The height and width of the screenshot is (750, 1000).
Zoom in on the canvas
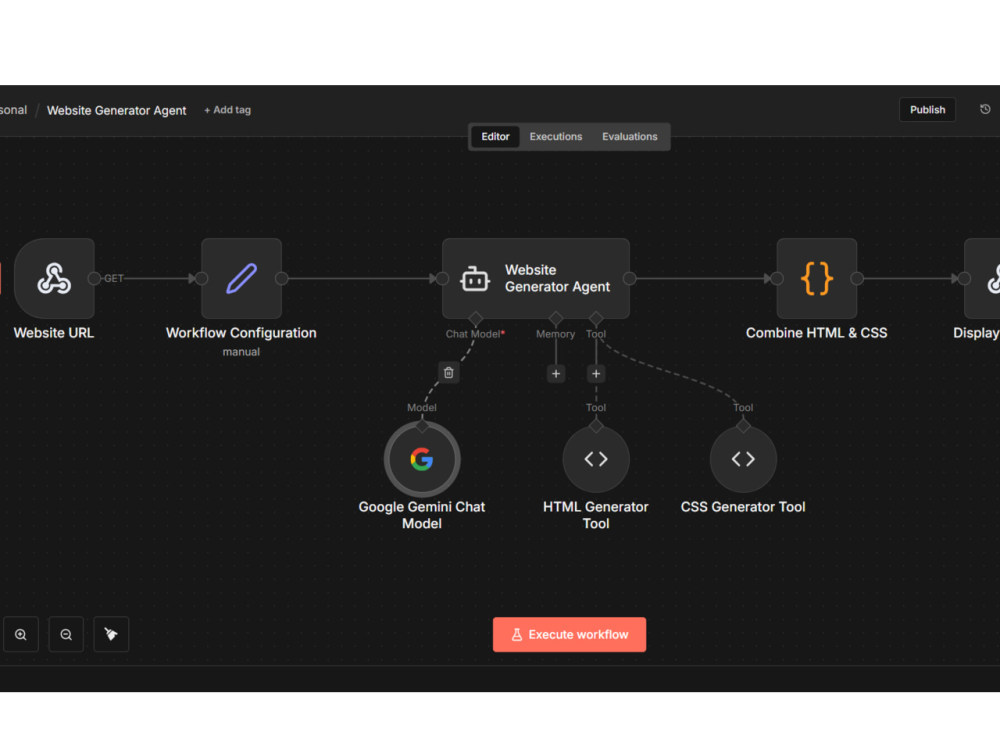coord(21,634)
